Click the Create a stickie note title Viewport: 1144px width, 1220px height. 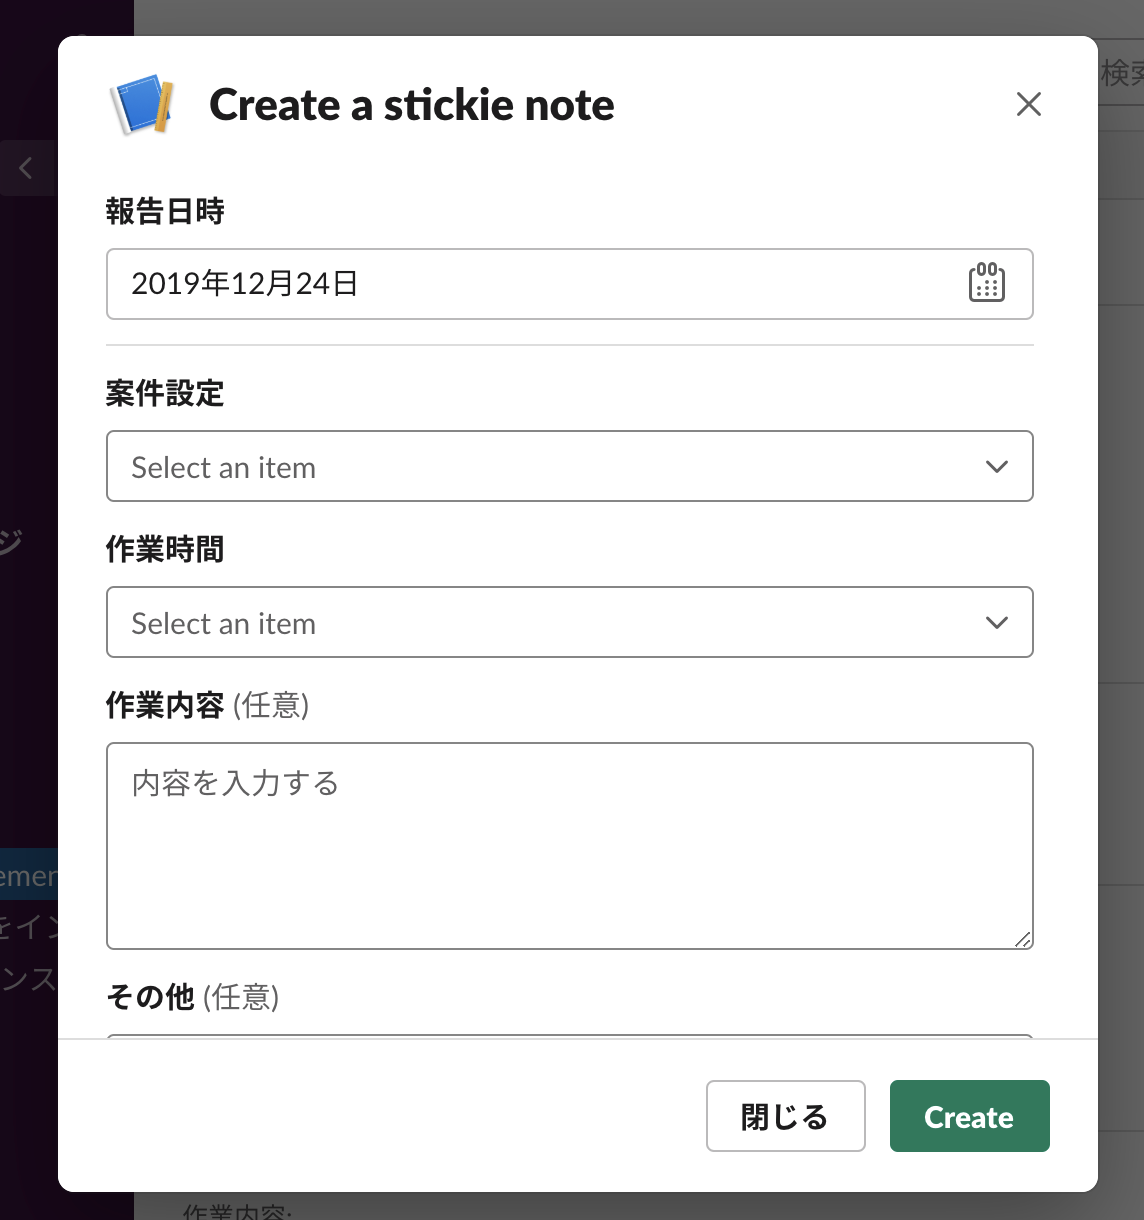[x=412, y=105]
